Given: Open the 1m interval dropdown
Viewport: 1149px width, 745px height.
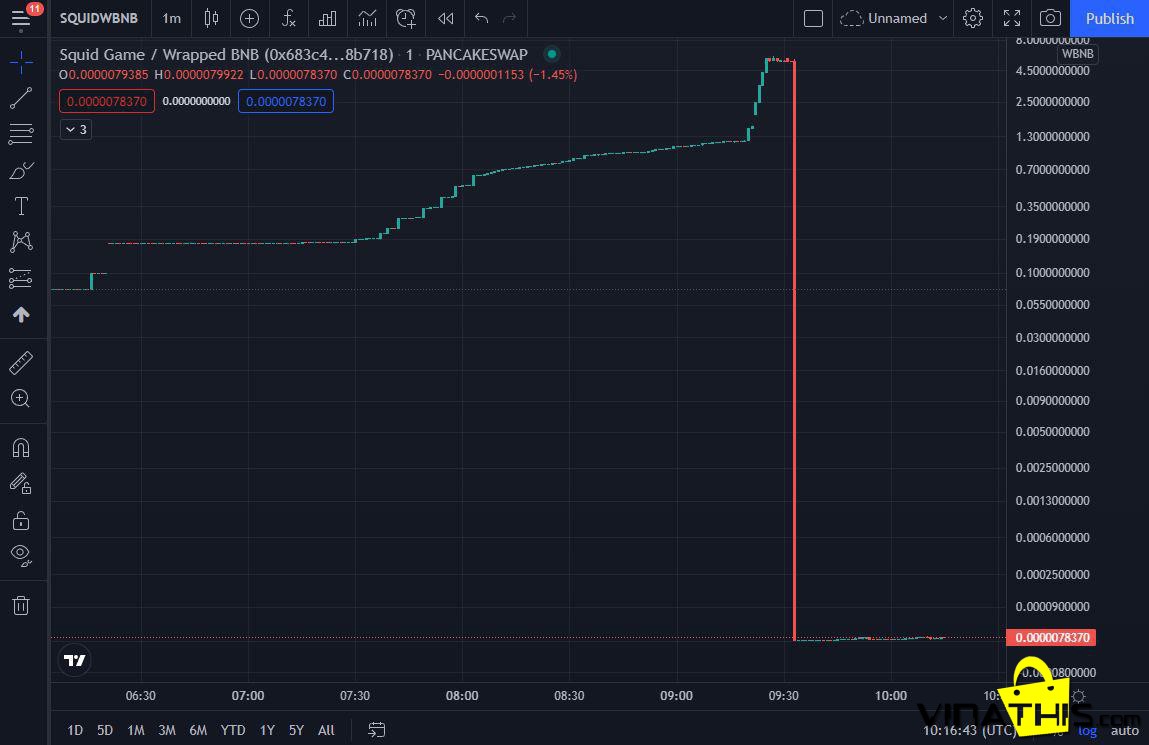Looking at the screenshot, I should (171, 18).
